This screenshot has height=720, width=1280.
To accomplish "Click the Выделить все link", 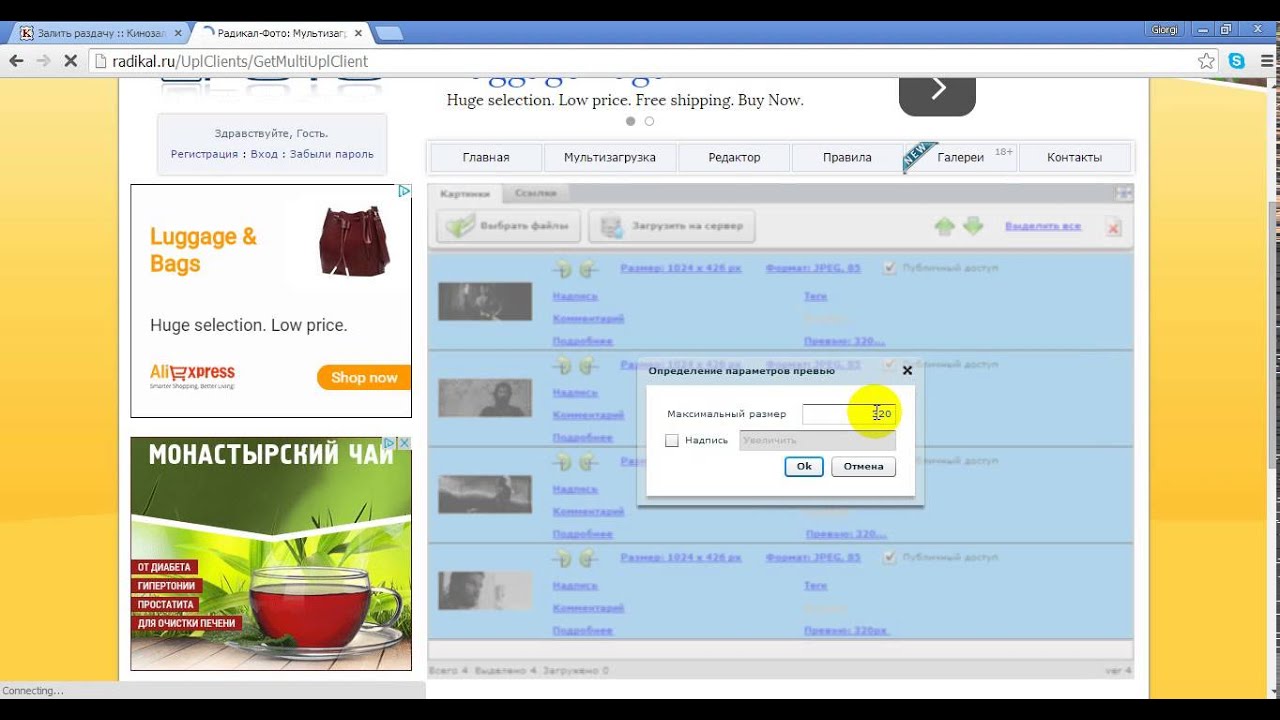I will click(x=1043, y=226).
